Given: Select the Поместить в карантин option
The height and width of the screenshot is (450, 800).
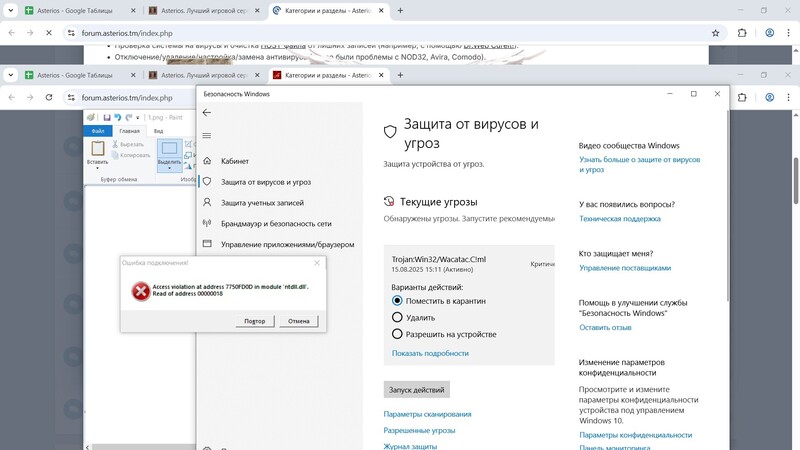Looking at the screenshot, I should tap(397, 300).
